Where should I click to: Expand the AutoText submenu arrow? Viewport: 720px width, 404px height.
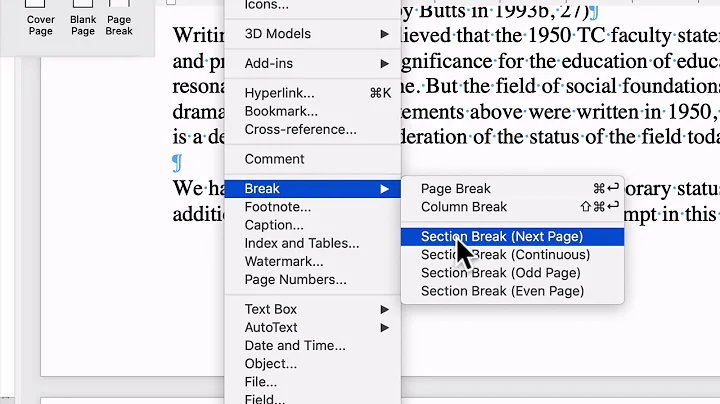(384, 327)
